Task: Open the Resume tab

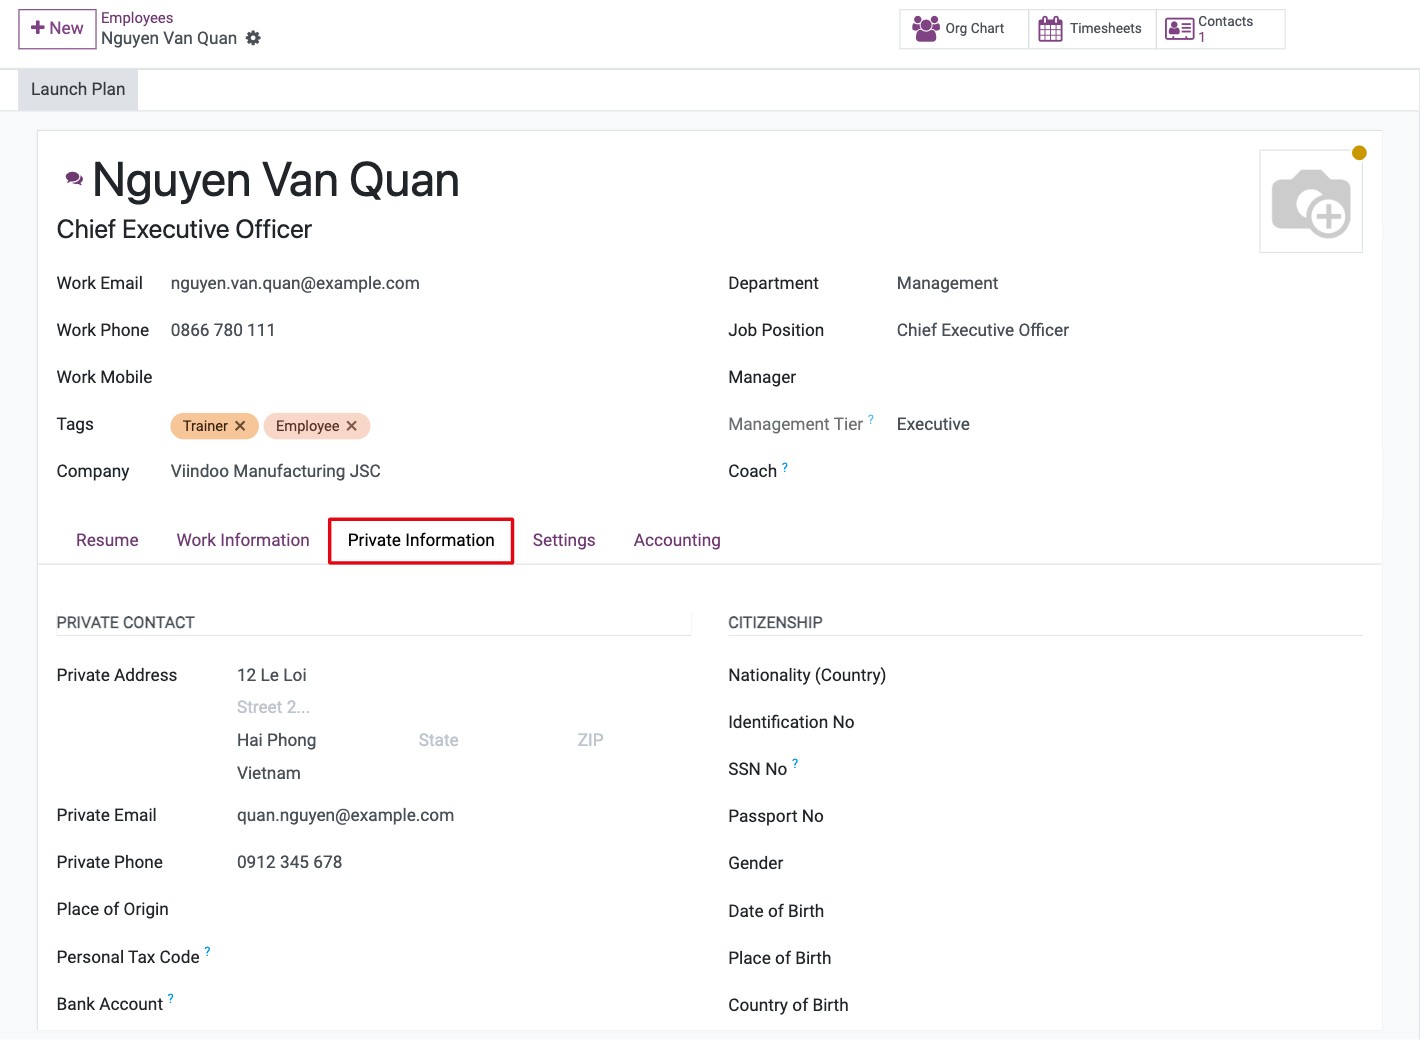Action: coord(107,541)
